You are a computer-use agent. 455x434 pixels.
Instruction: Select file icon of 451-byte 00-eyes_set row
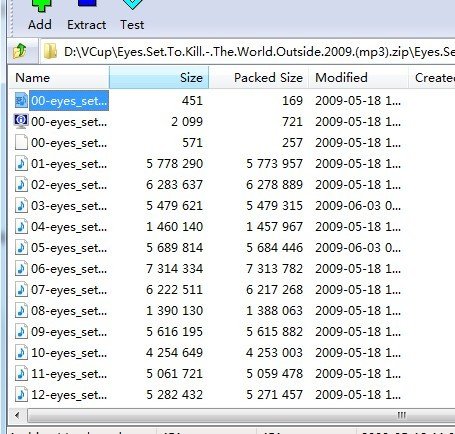pos(21,100)
